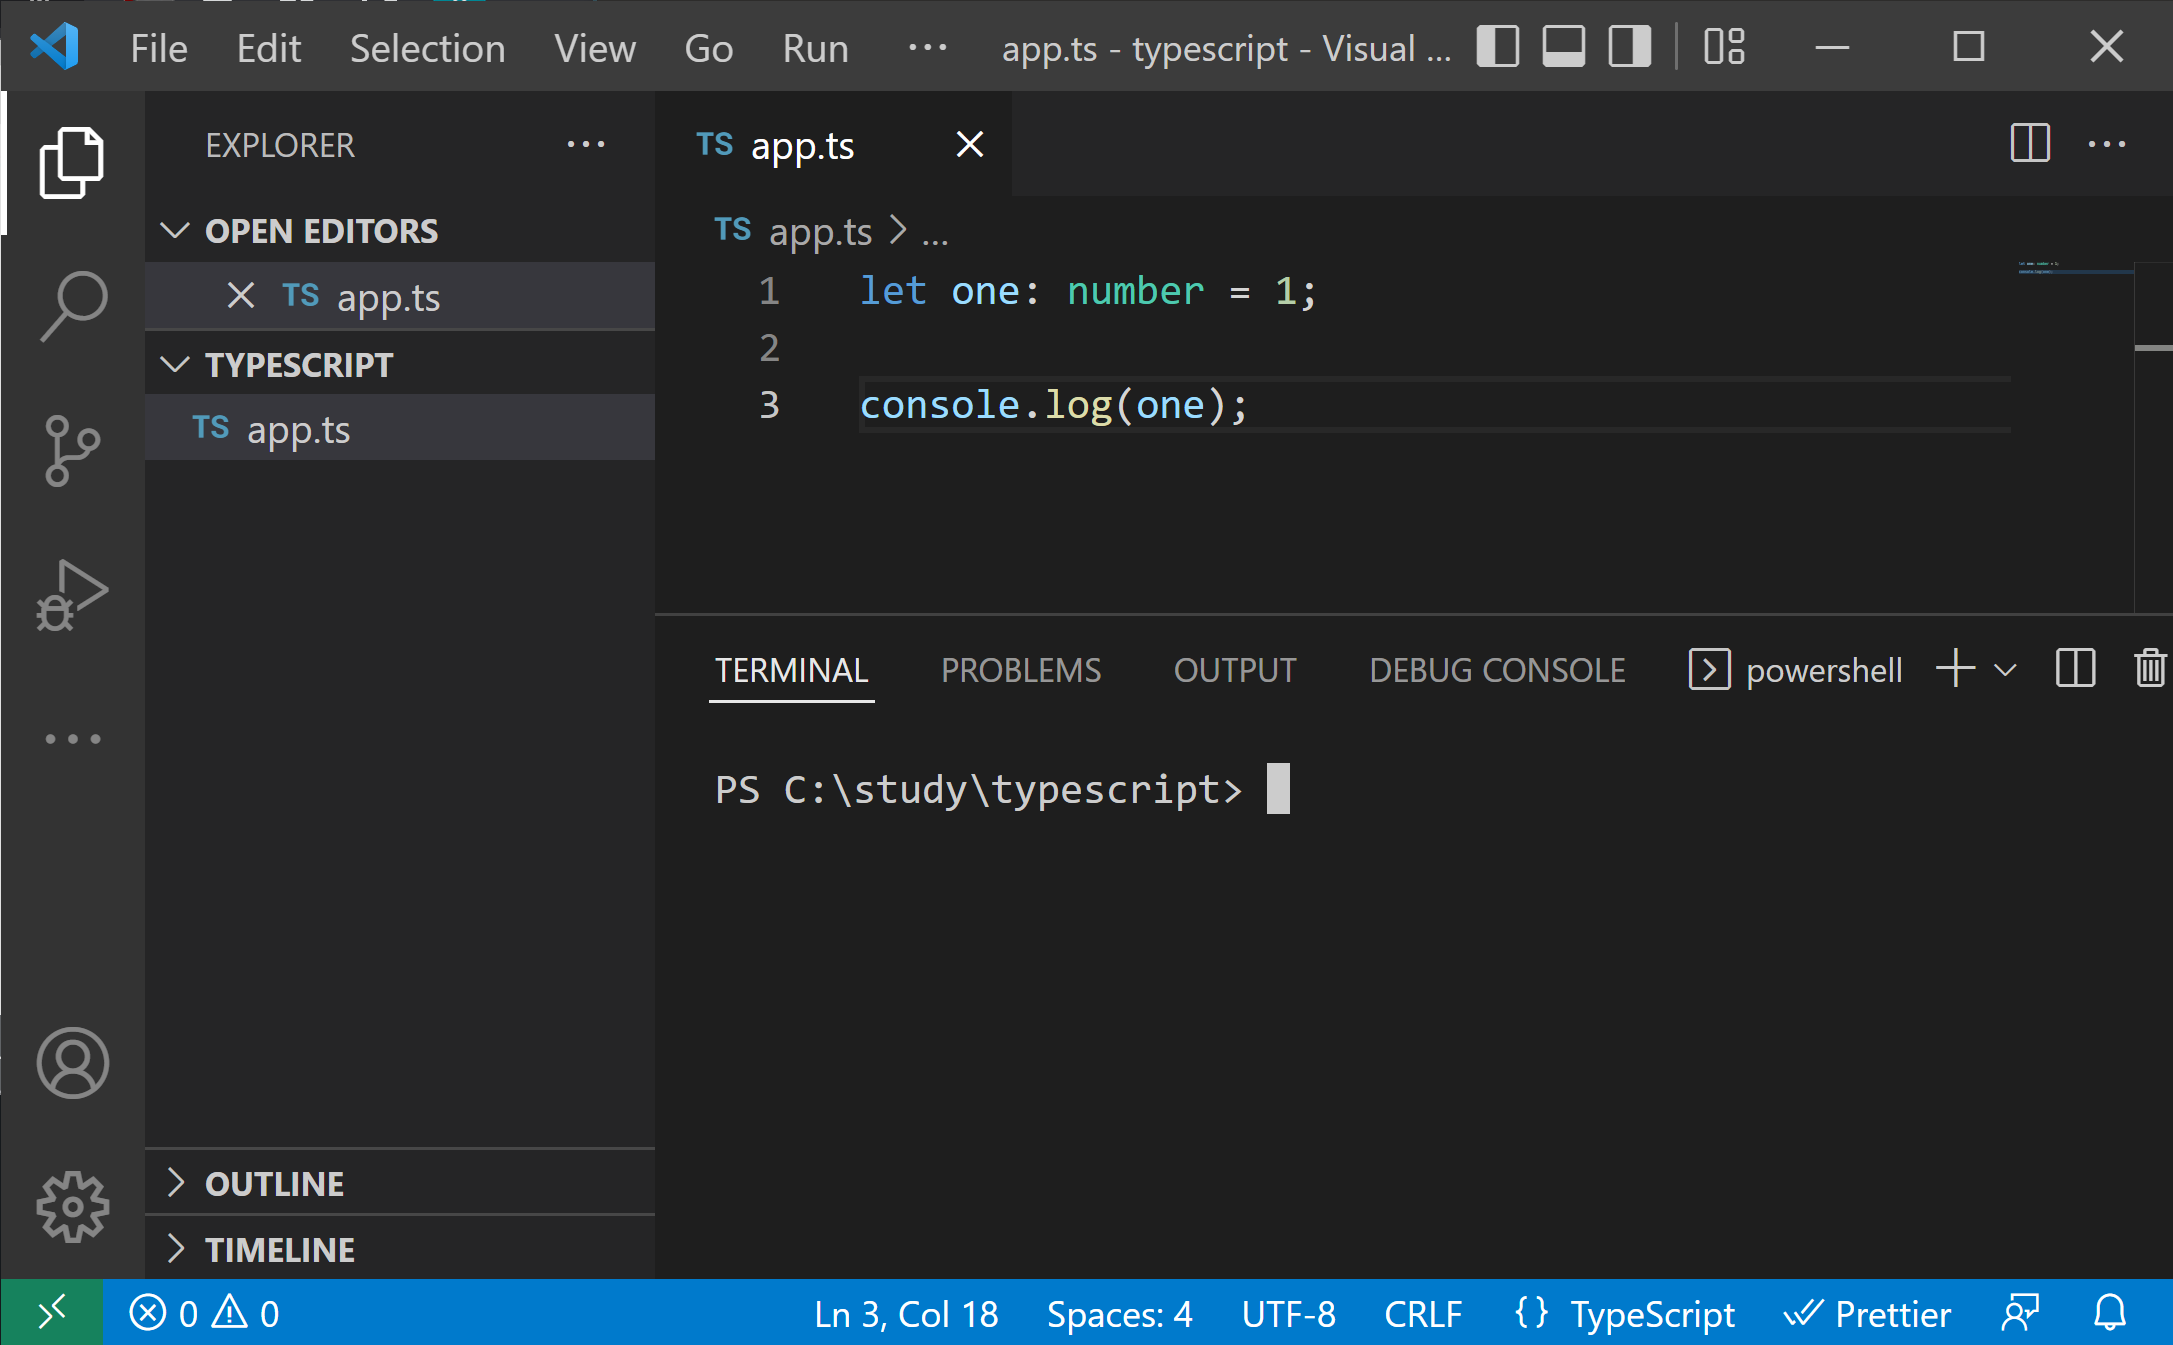Image resolution: width=2173 pixels, height=1345 pixels.
Task: Expand the TIMELINE section
Action: 279,1249
